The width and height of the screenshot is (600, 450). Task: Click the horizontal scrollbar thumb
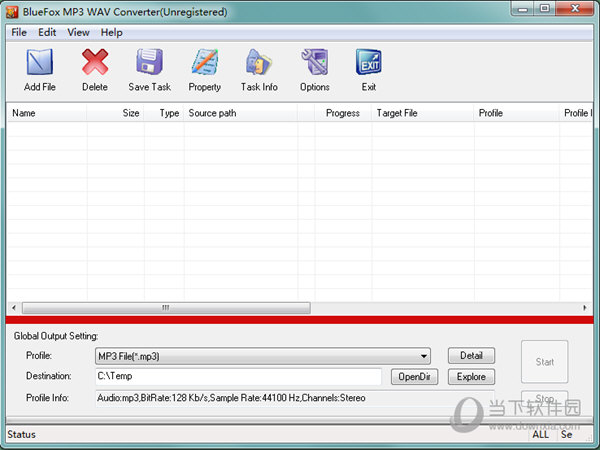[x=166, y=308]
